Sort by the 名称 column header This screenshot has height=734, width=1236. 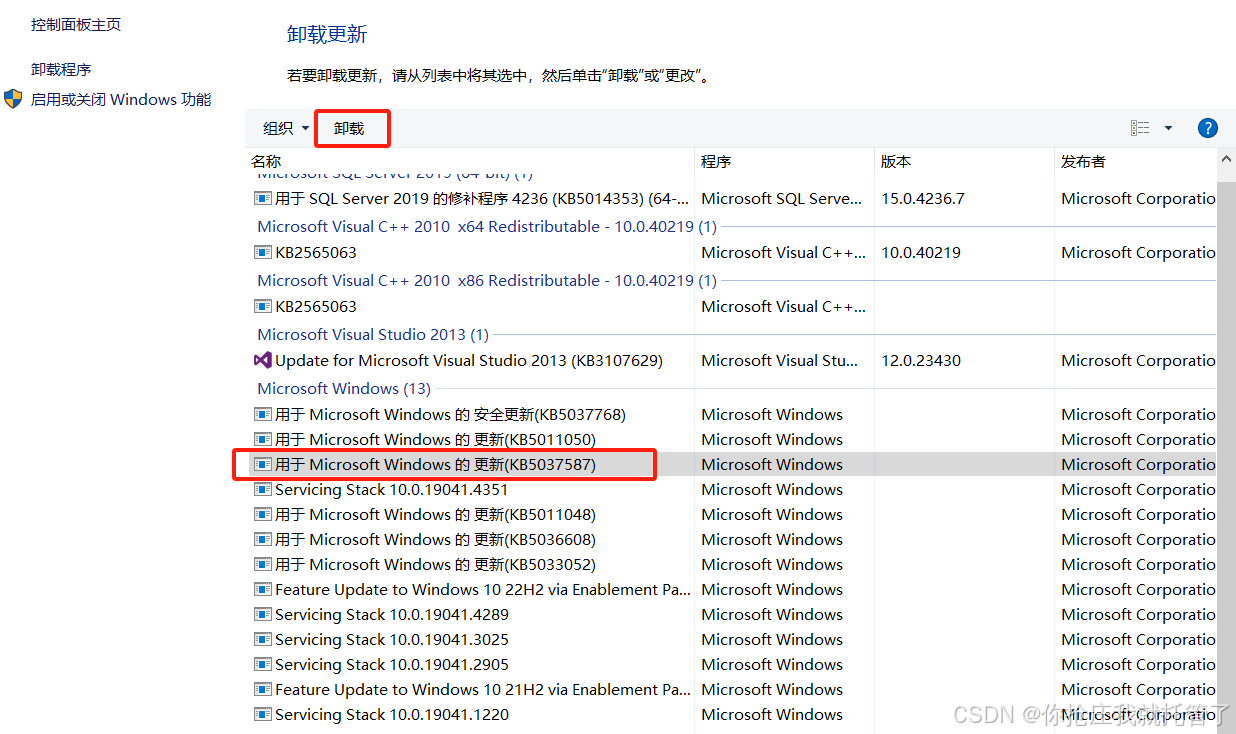click(x=266, y=161)
